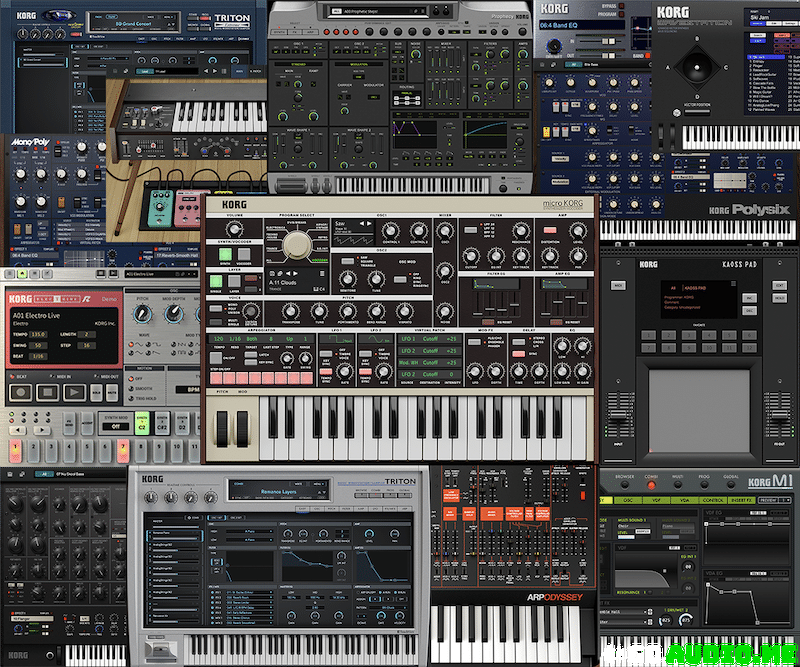The width and height of the screenshot is (800, 667).
Task: Select Electribe Motion OFF radio option
Action: (132, 379)
